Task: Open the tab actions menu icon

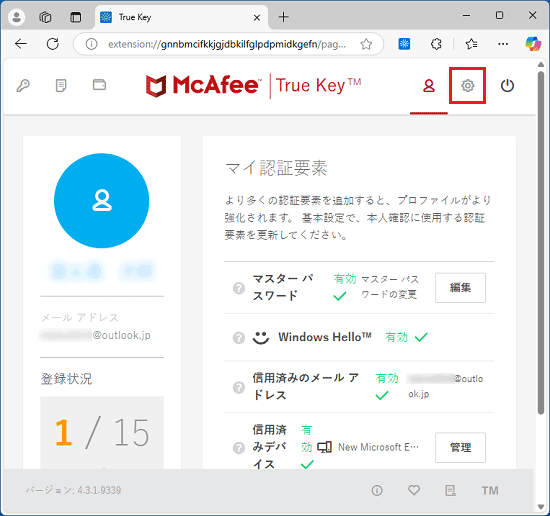Action: [x=75, y=17]
